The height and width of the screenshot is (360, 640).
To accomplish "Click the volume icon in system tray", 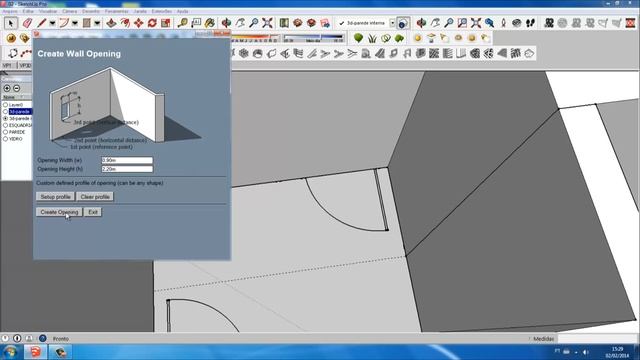I will (x=586, y=352).
